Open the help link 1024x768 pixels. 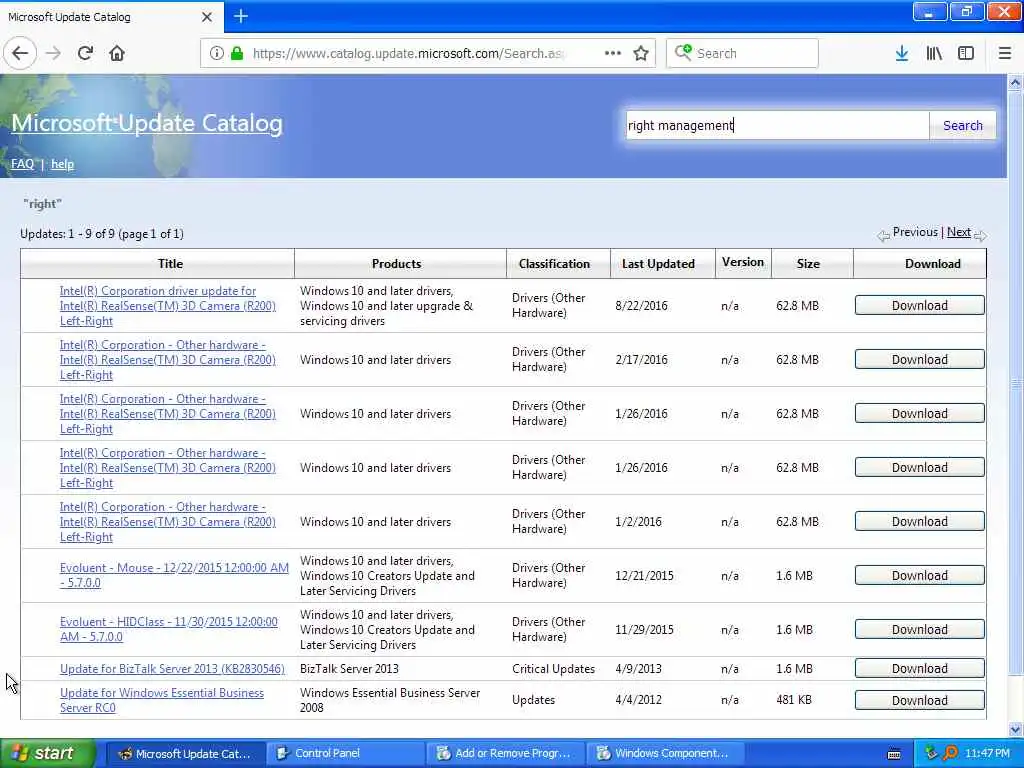(x=62, y=164)
